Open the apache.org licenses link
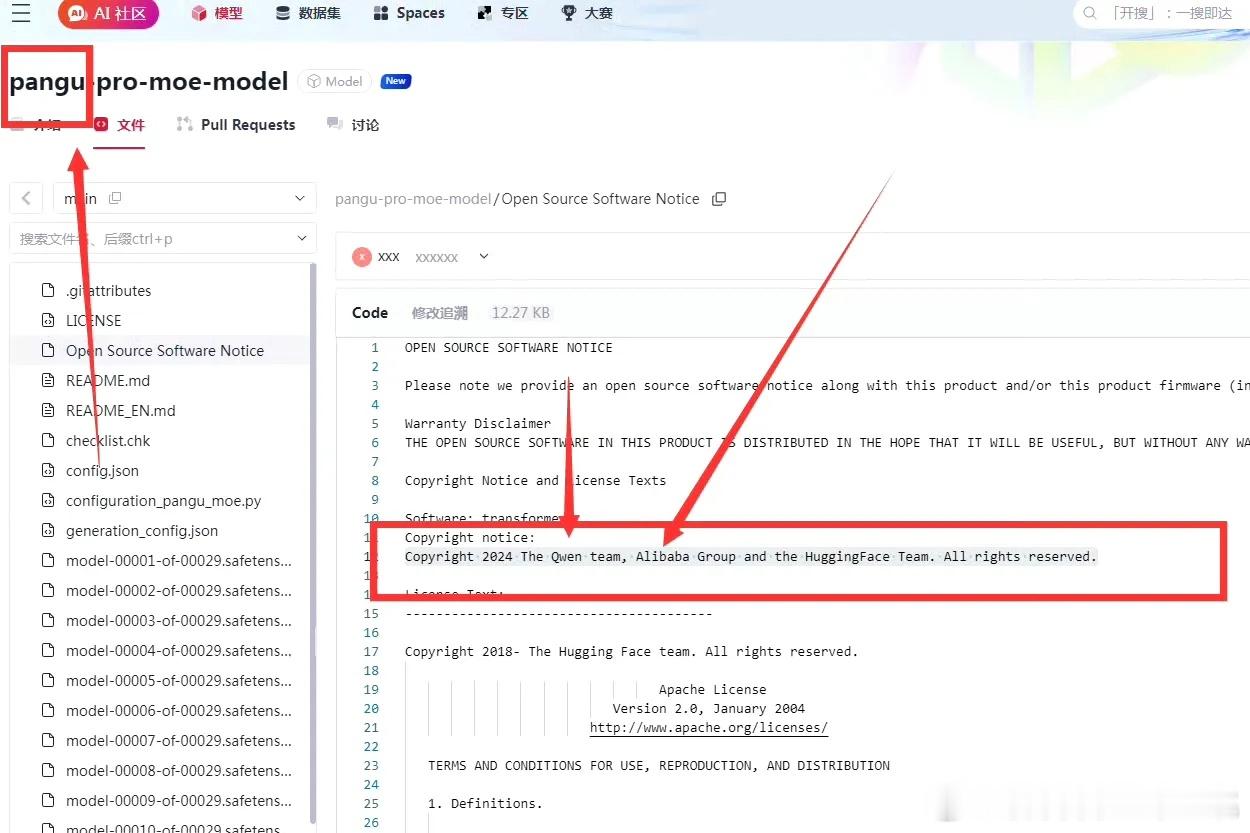 point(709,728)
